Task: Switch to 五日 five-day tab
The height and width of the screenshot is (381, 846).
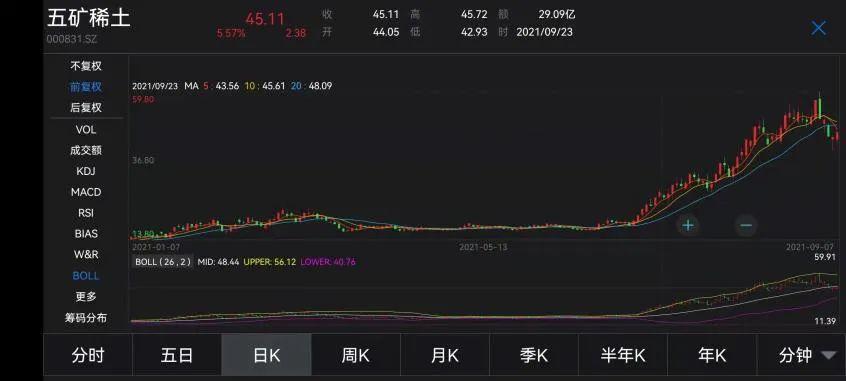Action: [177, 355]
